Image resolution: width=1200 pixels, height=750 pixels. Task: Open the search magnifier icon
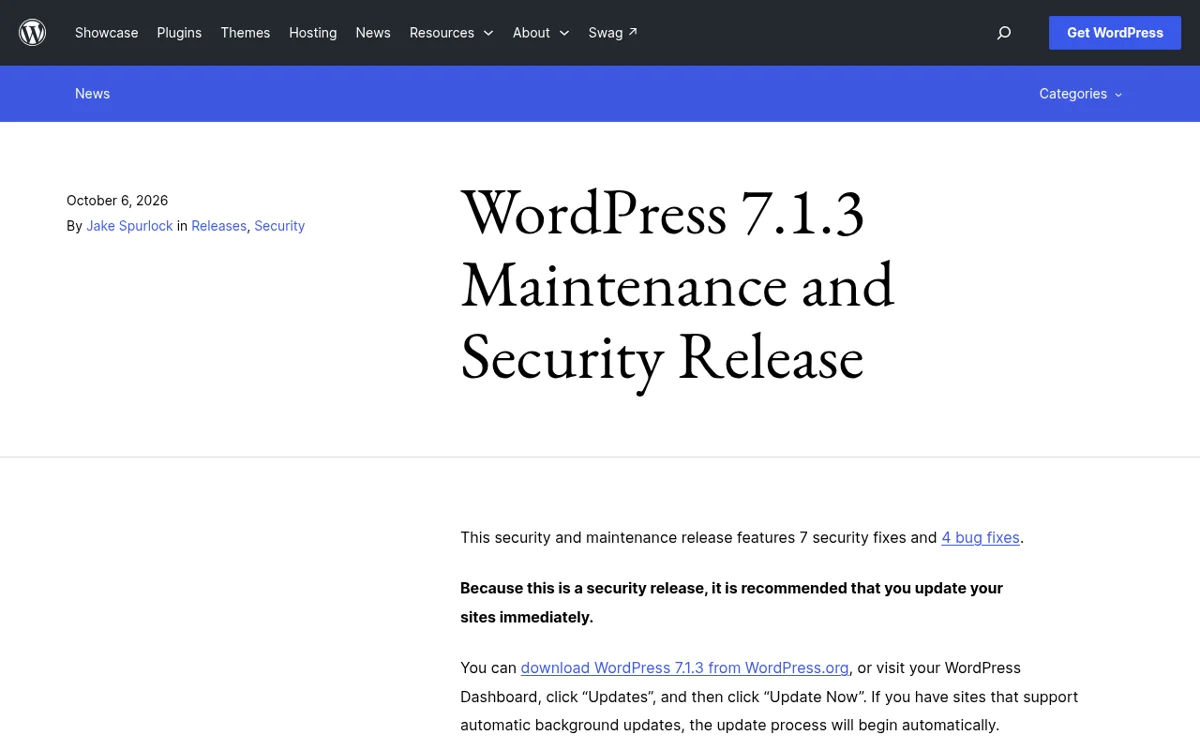tap(1004, 33)
